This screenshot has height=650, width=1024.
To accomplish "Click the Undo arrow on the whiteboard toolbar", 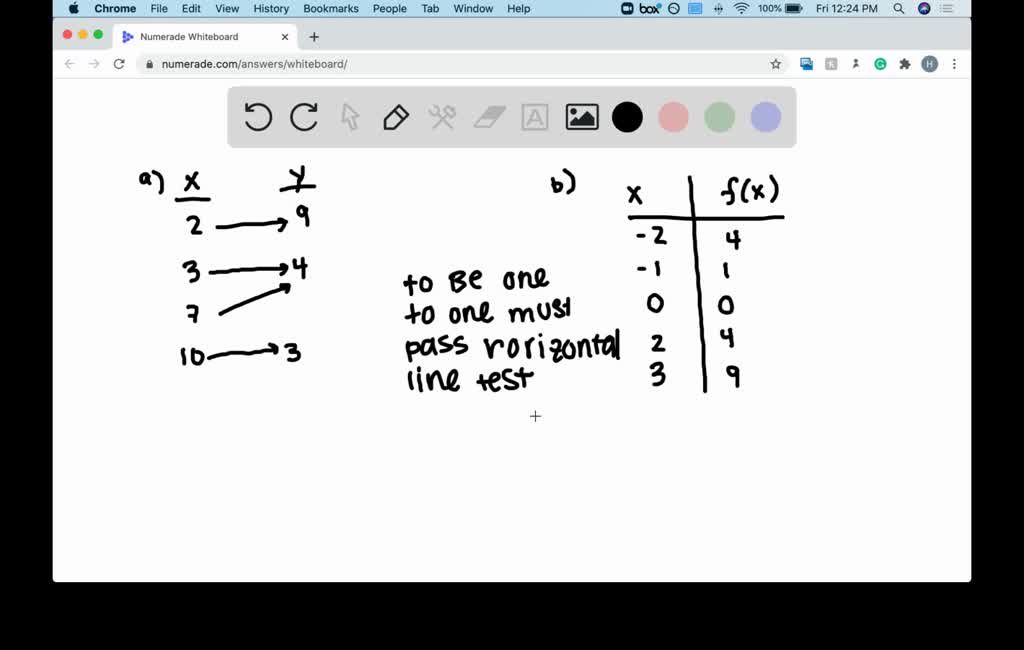I will pos(257,117).
